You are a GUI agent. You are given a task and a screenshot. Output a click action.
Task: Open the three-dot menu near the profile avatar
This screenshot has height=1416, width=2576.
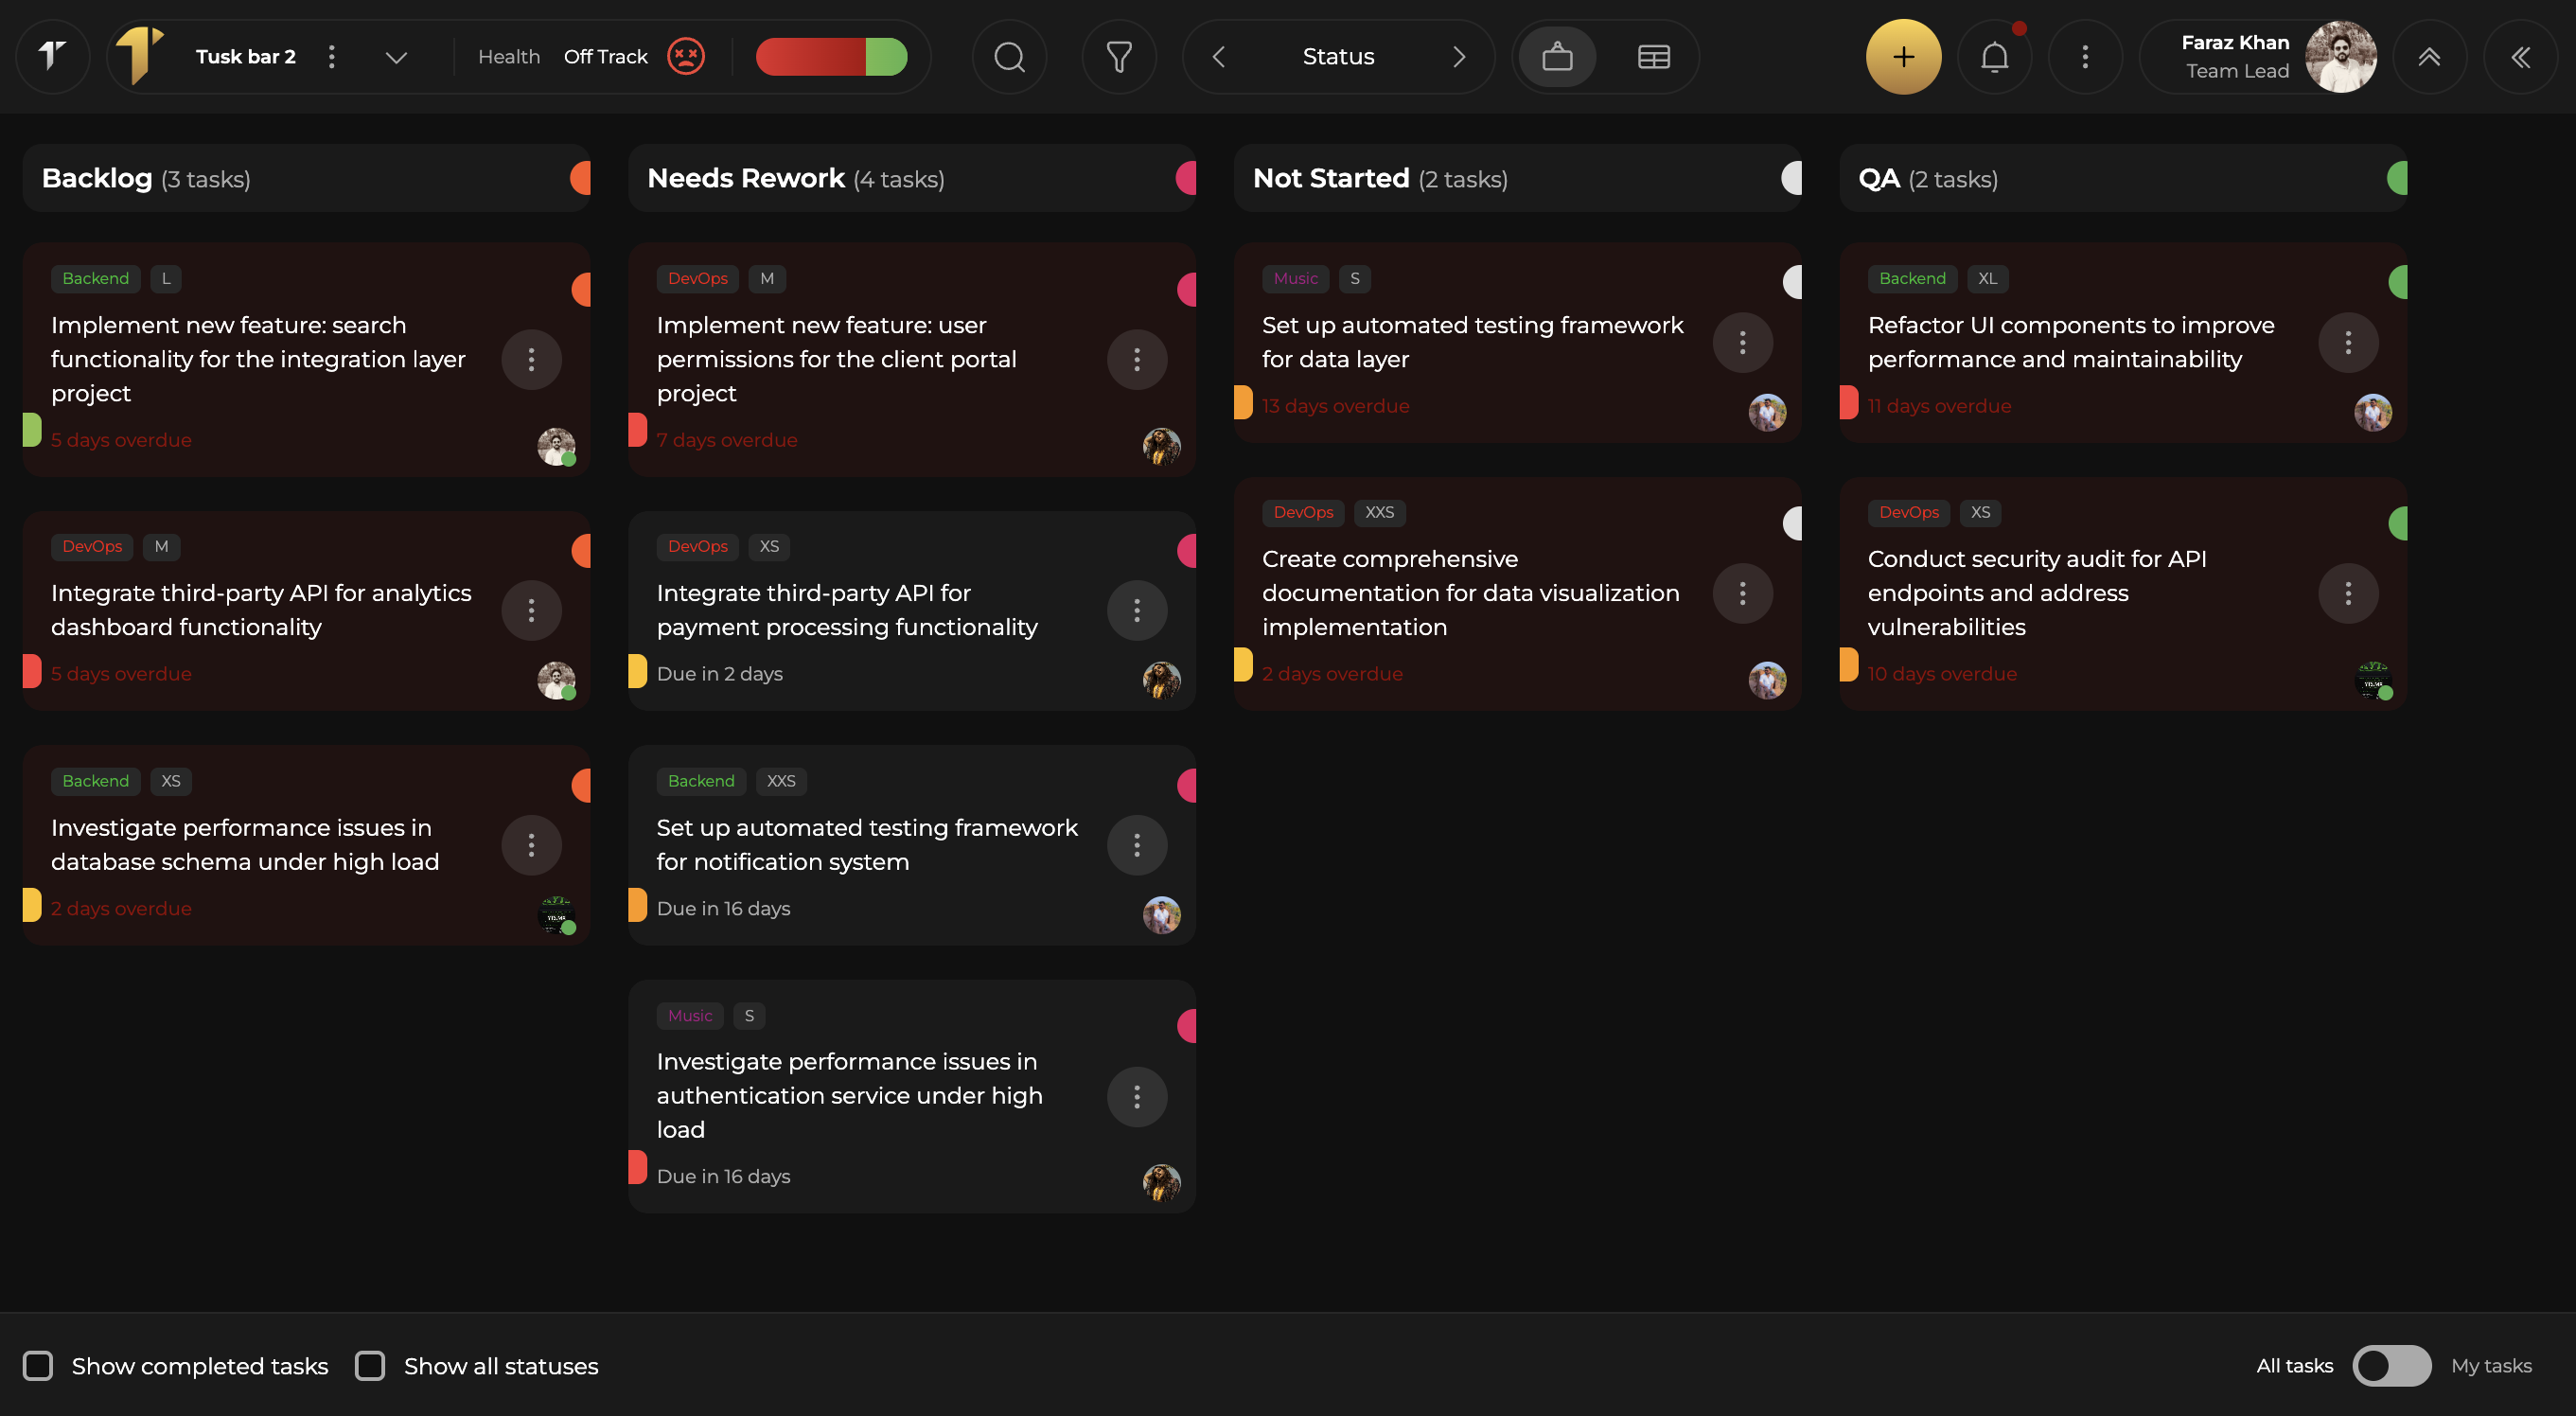pyautogui.click(x=2086, y=57)
